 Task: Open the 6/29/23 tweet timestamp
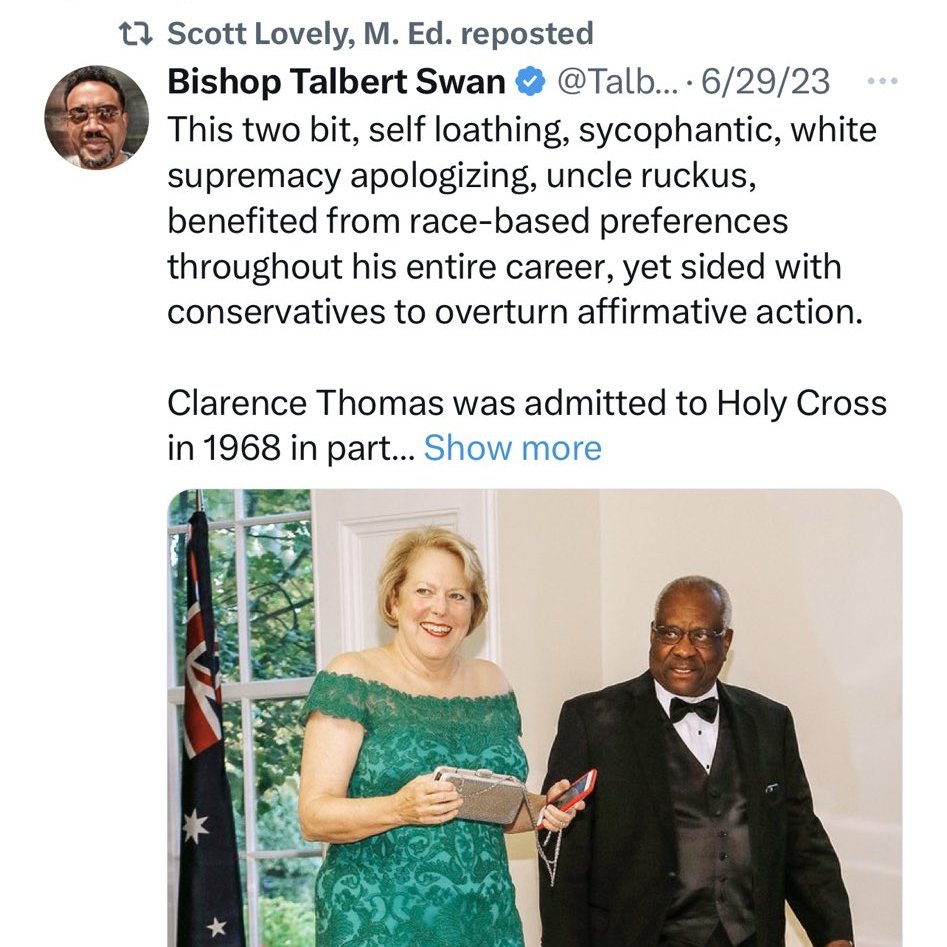point(765,82)
